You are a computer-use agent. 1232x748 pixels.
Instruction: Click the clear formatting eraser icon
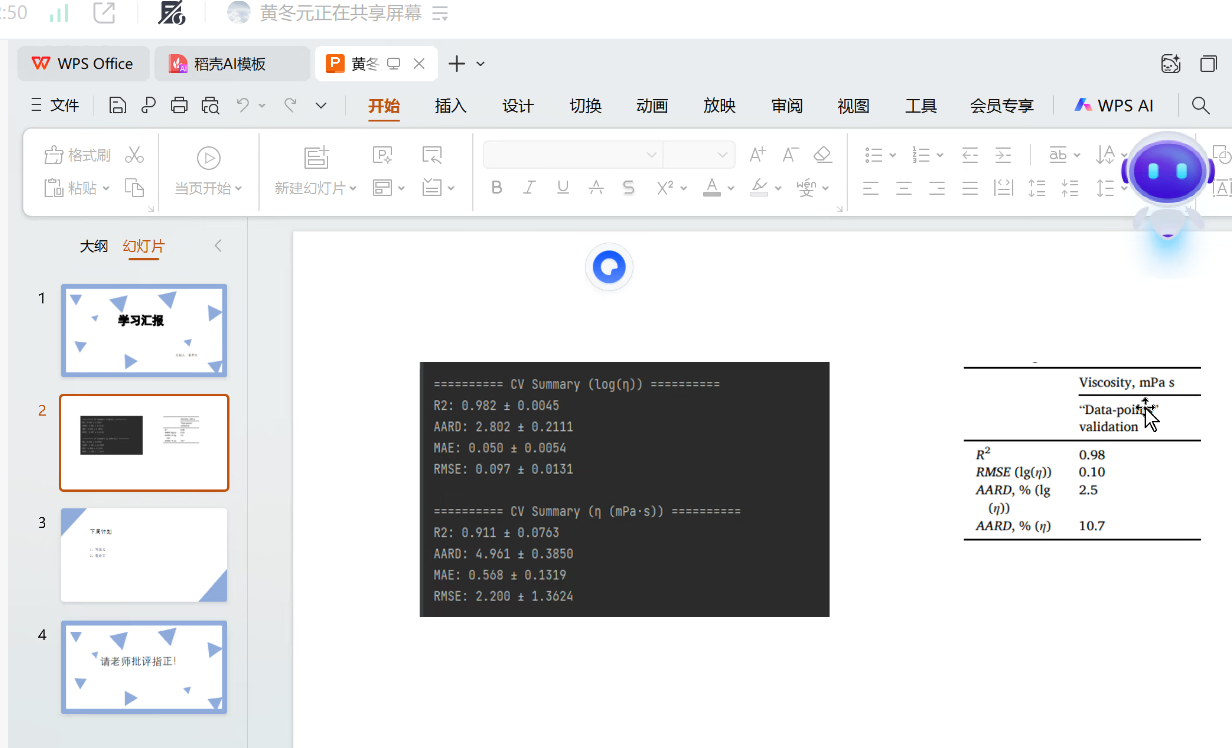(x=822, y=155)
